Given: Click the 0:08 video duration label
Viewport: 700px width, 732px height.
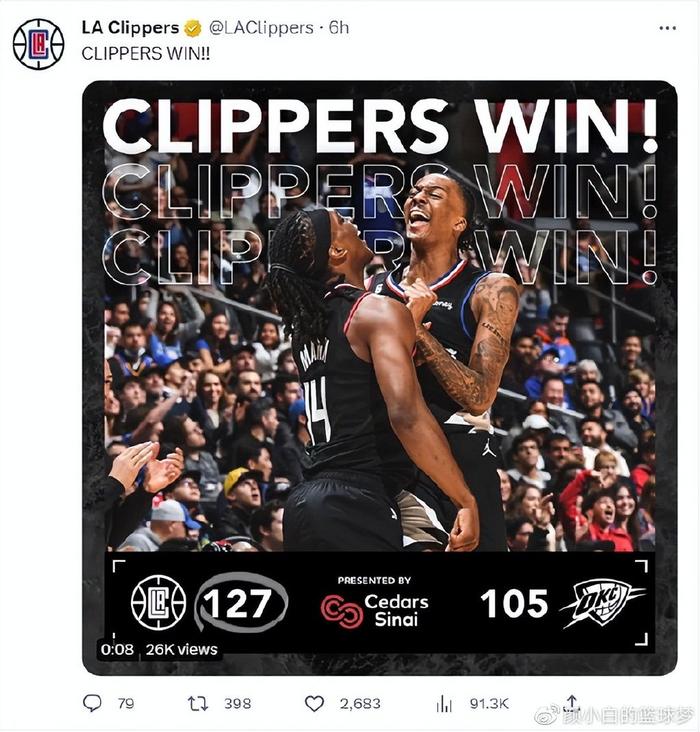Looking at the screenshot, I should coord(117,649).
